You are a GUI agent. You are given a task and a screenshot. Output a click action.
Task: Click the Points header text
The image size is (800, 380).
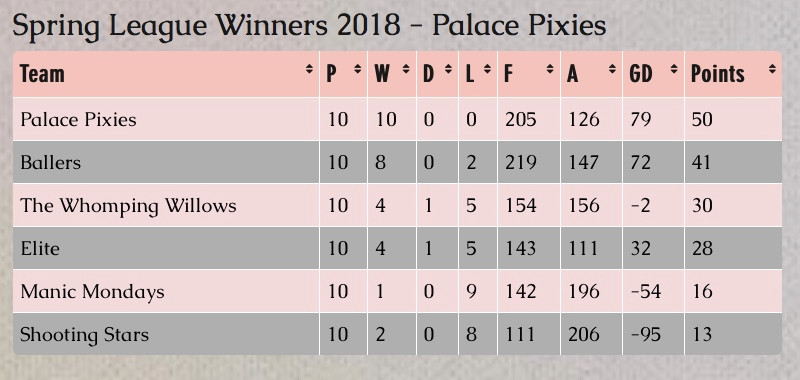pos(717,74)
